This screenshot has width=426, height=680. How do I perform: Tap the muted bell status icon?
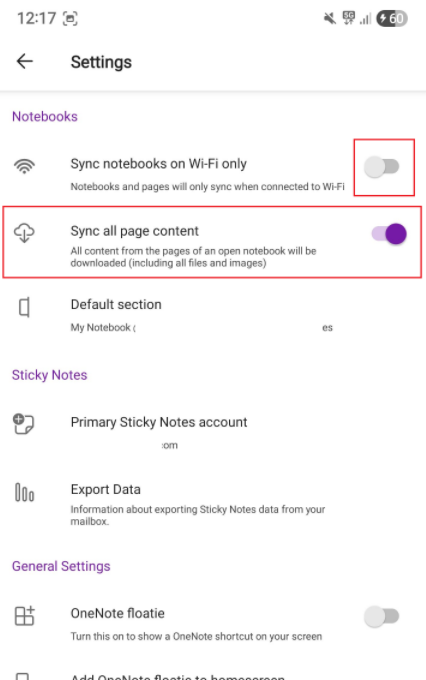[x=330, y=18]
